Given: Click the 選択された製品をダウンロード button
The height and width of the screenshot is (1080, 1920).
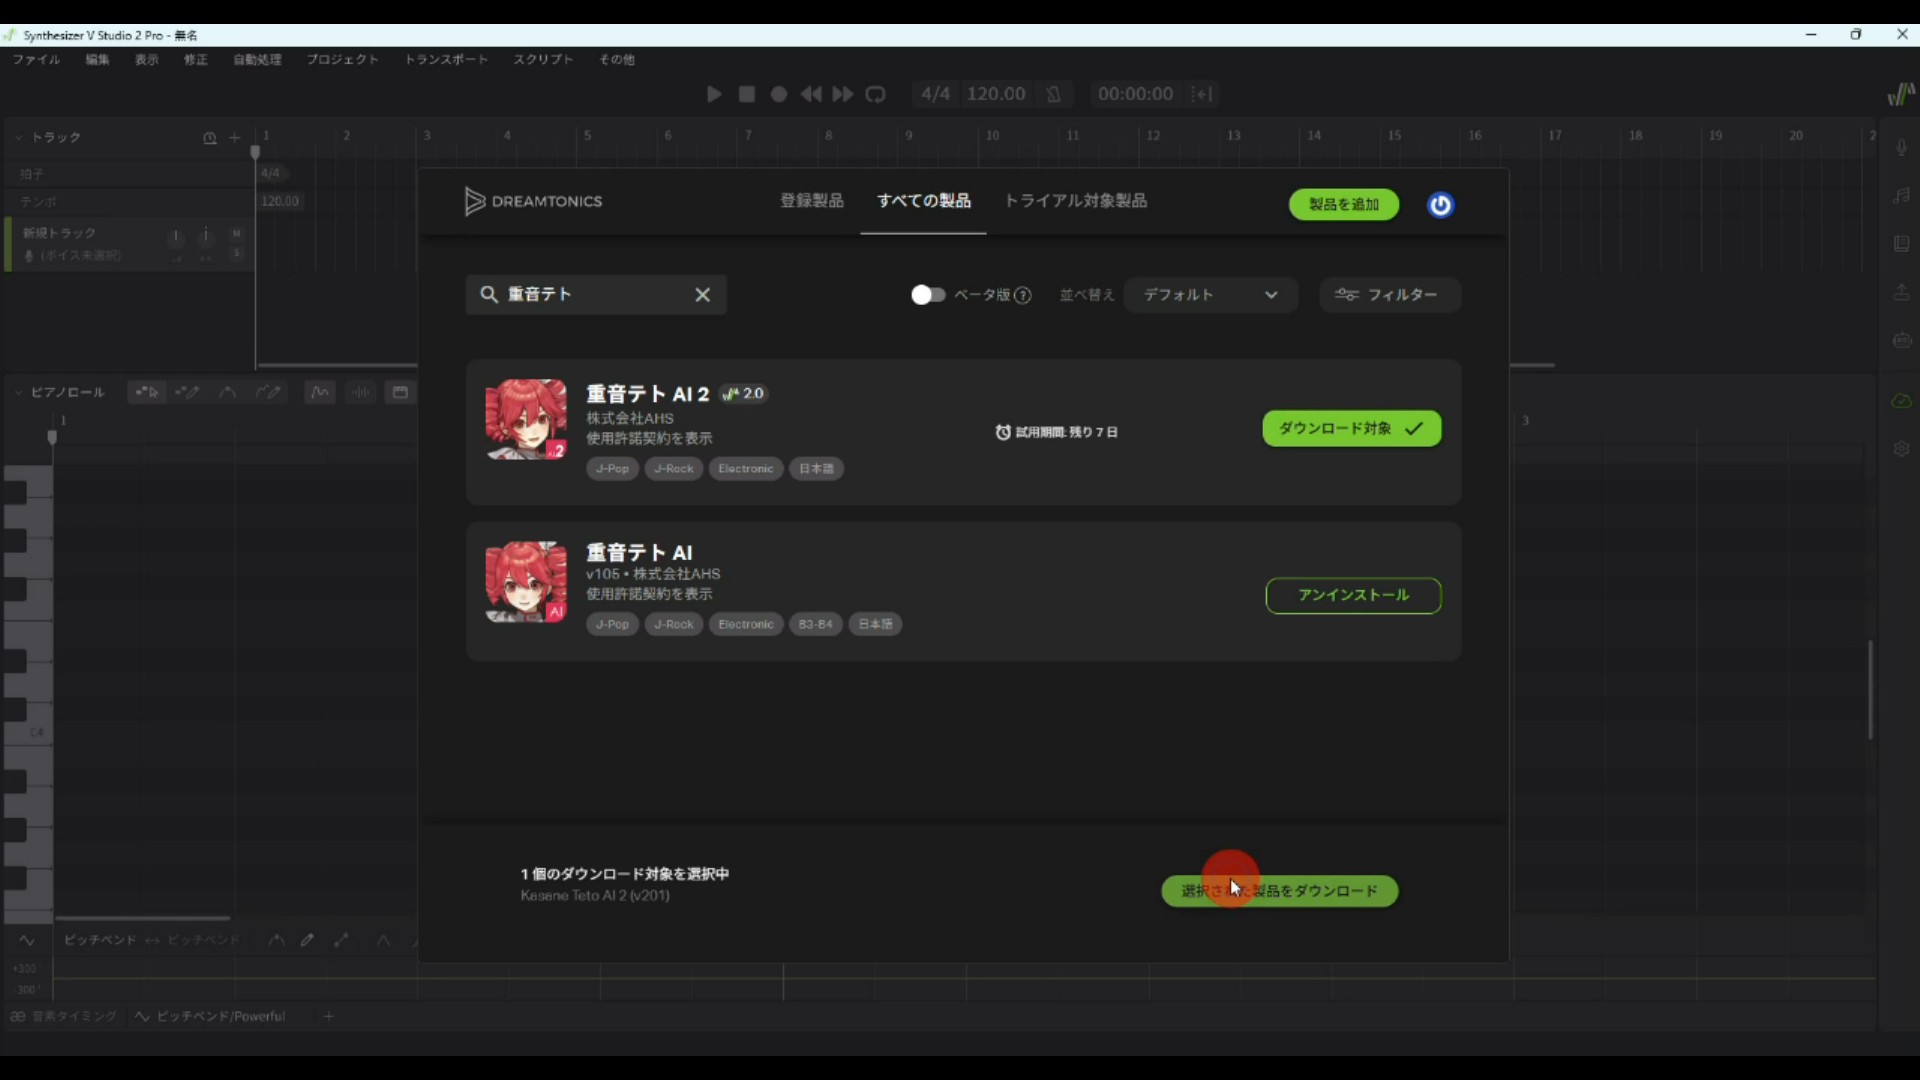Looking at the screenshot, I should (x=1280, y=891).
